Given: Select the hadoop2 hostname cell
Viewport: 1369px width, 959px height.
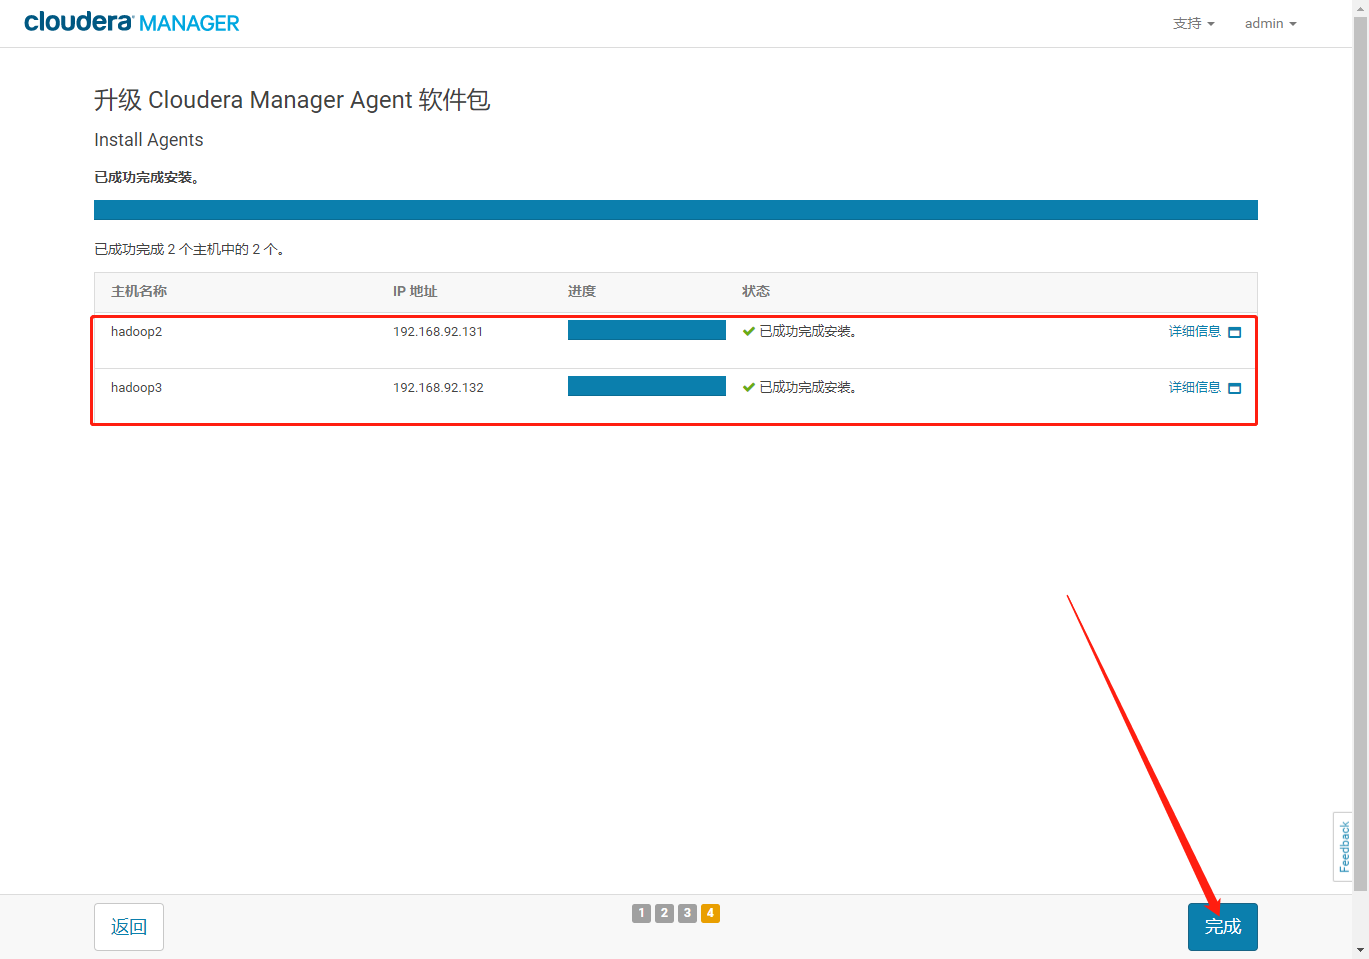Looking at the screenshot, I should click(136, 331).
